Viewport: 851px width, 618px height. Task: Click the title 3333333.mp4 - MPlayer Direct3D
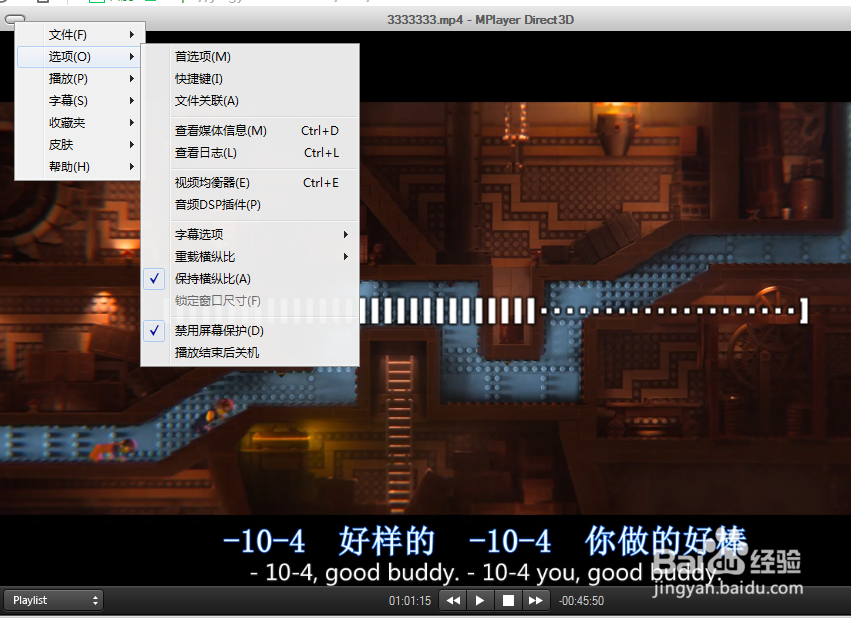pyautogui.click(x=480, y=20)
